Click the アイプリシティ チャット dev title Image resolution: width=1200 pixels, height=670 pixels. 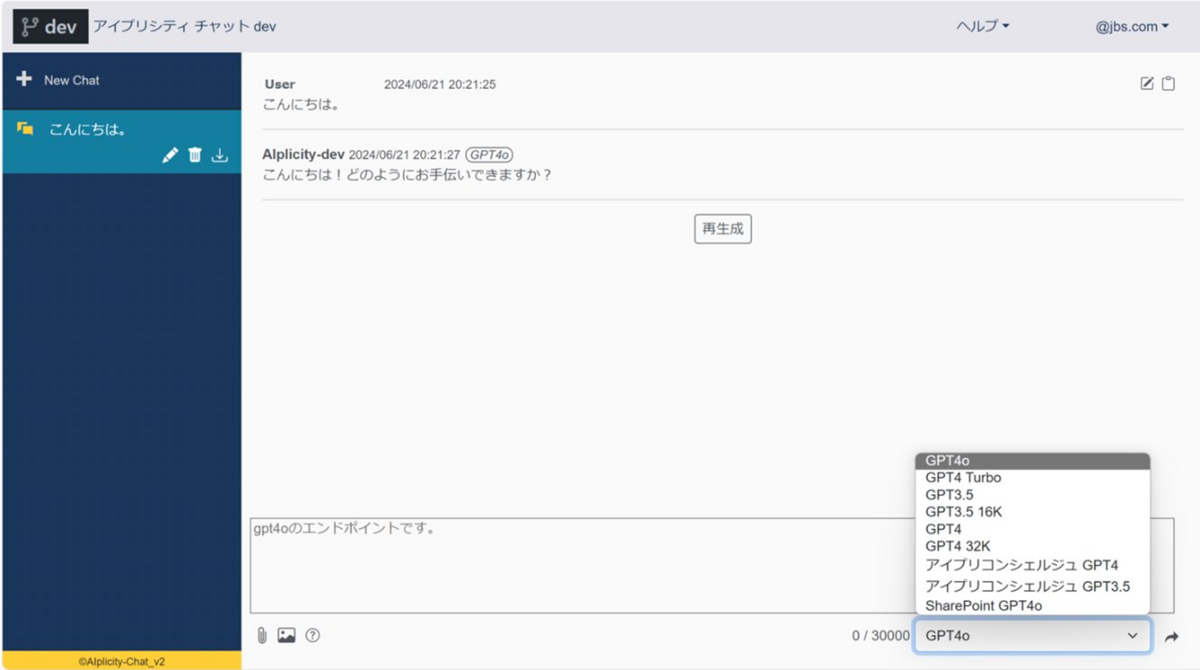point(185,27)
